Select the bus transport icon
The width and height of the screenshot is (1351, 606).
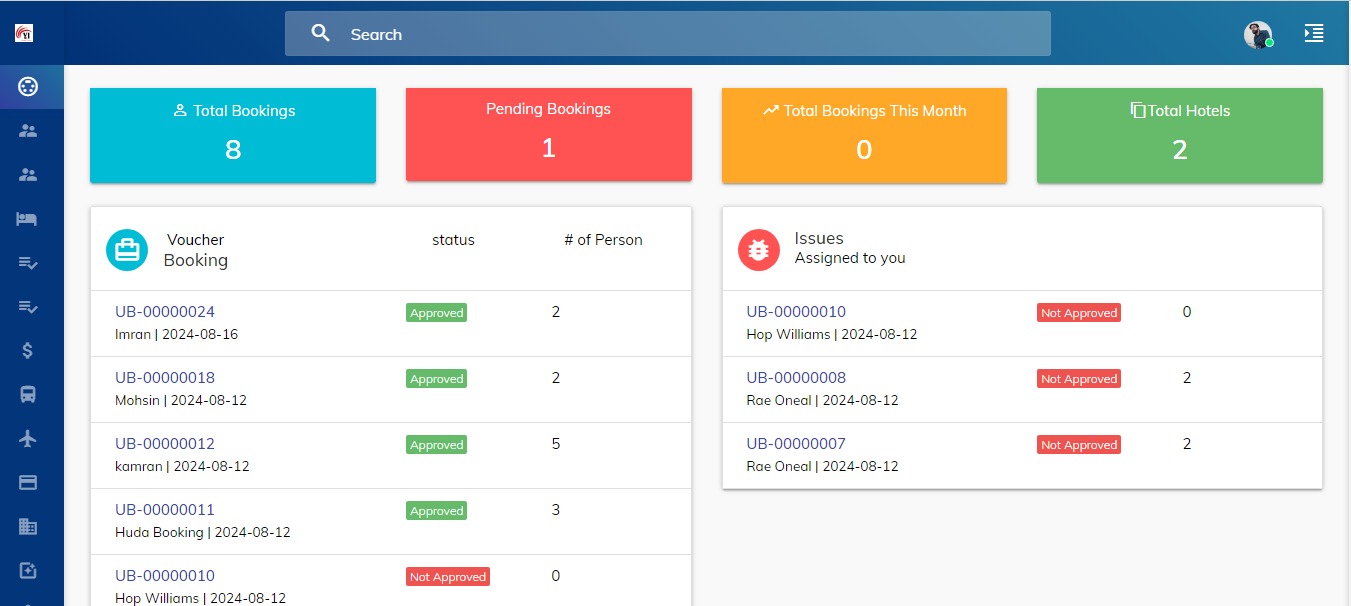click(28, 394)
